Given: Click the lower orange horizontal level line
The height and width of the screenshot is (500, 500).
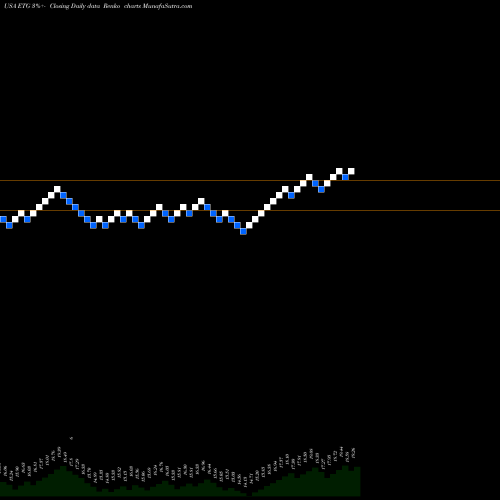Looking at the screenshot, I should click(x=250, y=211).
